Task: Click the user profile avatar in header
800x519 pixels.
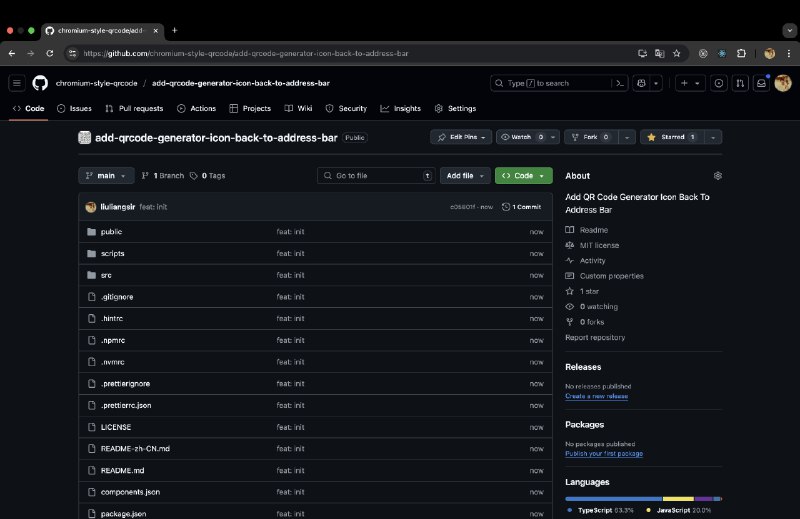Action: [x=782, y=83]
